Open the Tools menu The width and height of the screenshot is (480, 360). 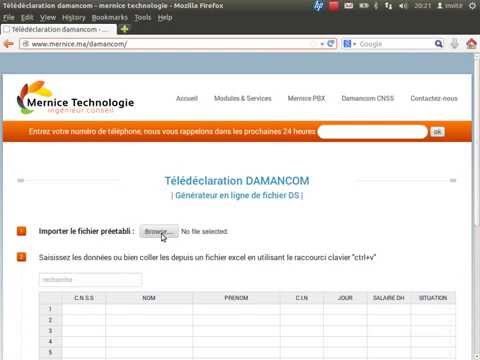coord(143,18)
